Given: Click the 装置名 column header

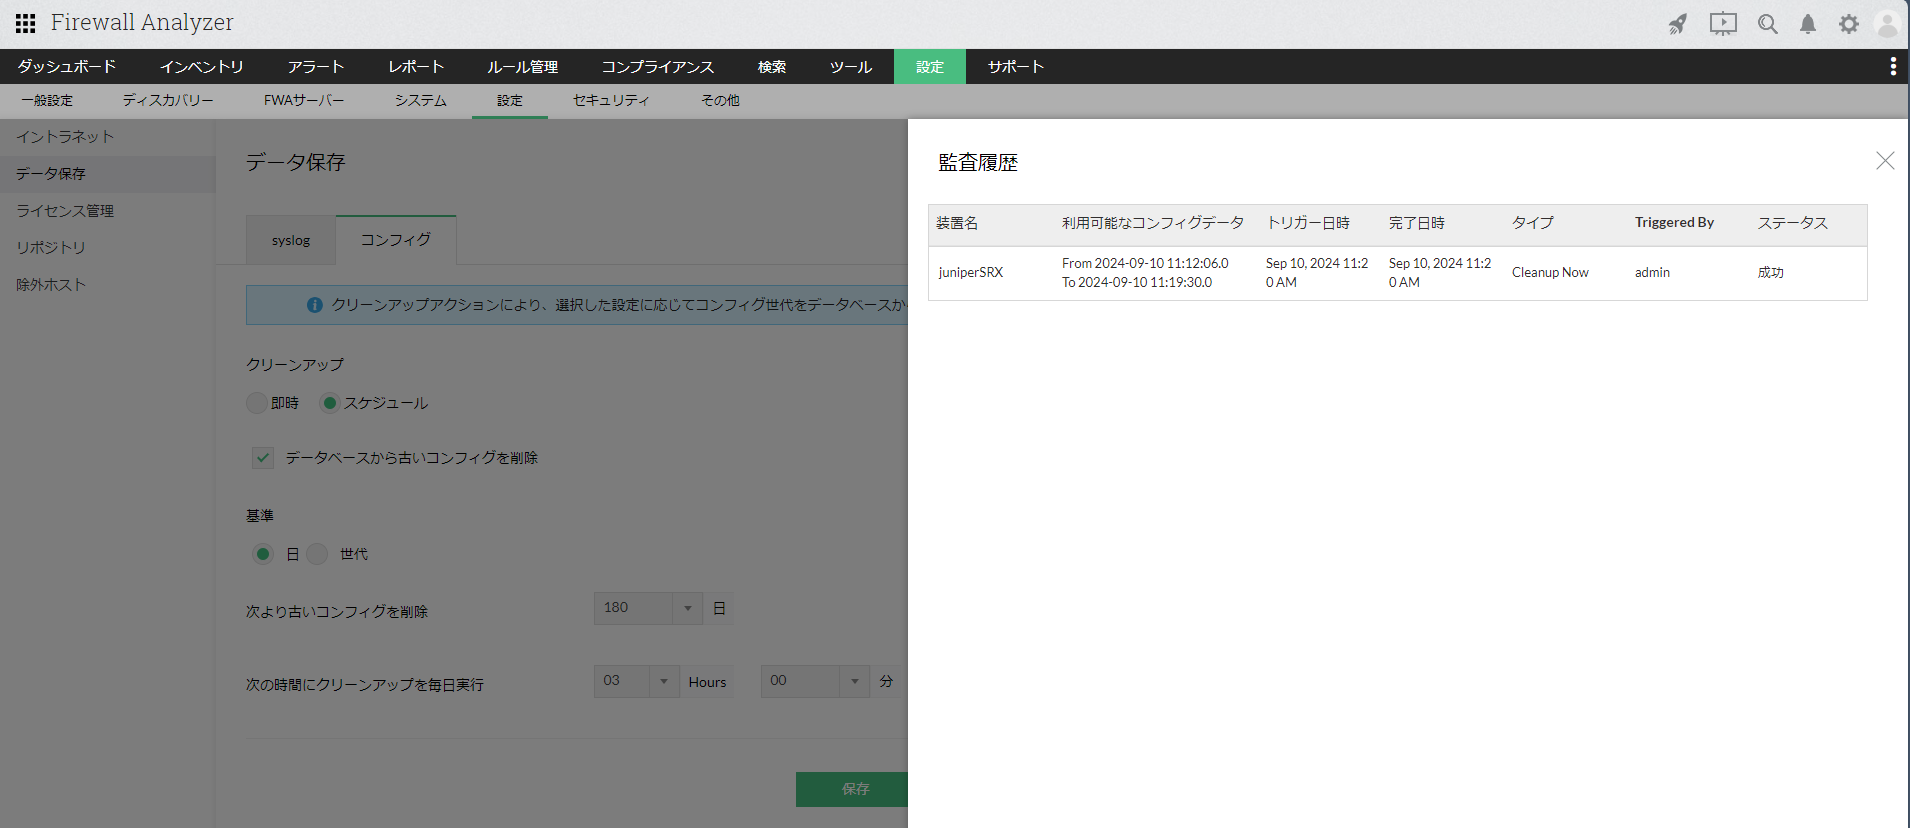Looking at the screenshot, I should (957, 223).
